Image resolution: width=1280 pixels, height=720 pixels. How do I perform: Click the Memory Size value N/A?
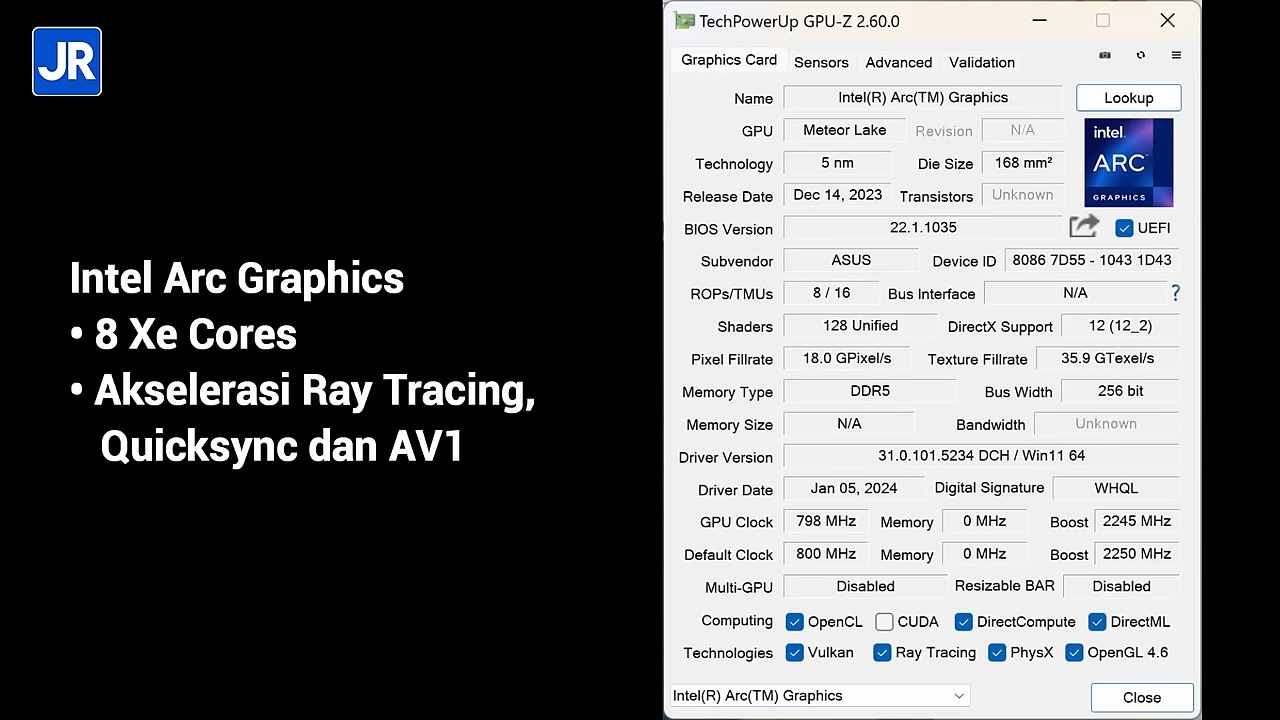point(849,424)
